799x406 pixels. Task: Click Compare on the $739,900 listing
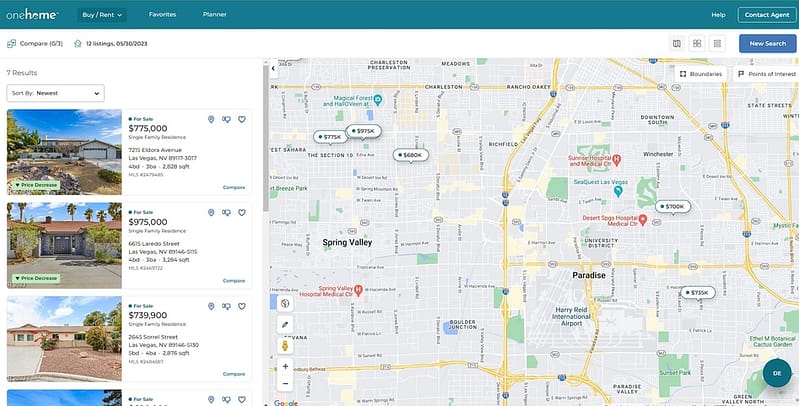coord(234,374)
